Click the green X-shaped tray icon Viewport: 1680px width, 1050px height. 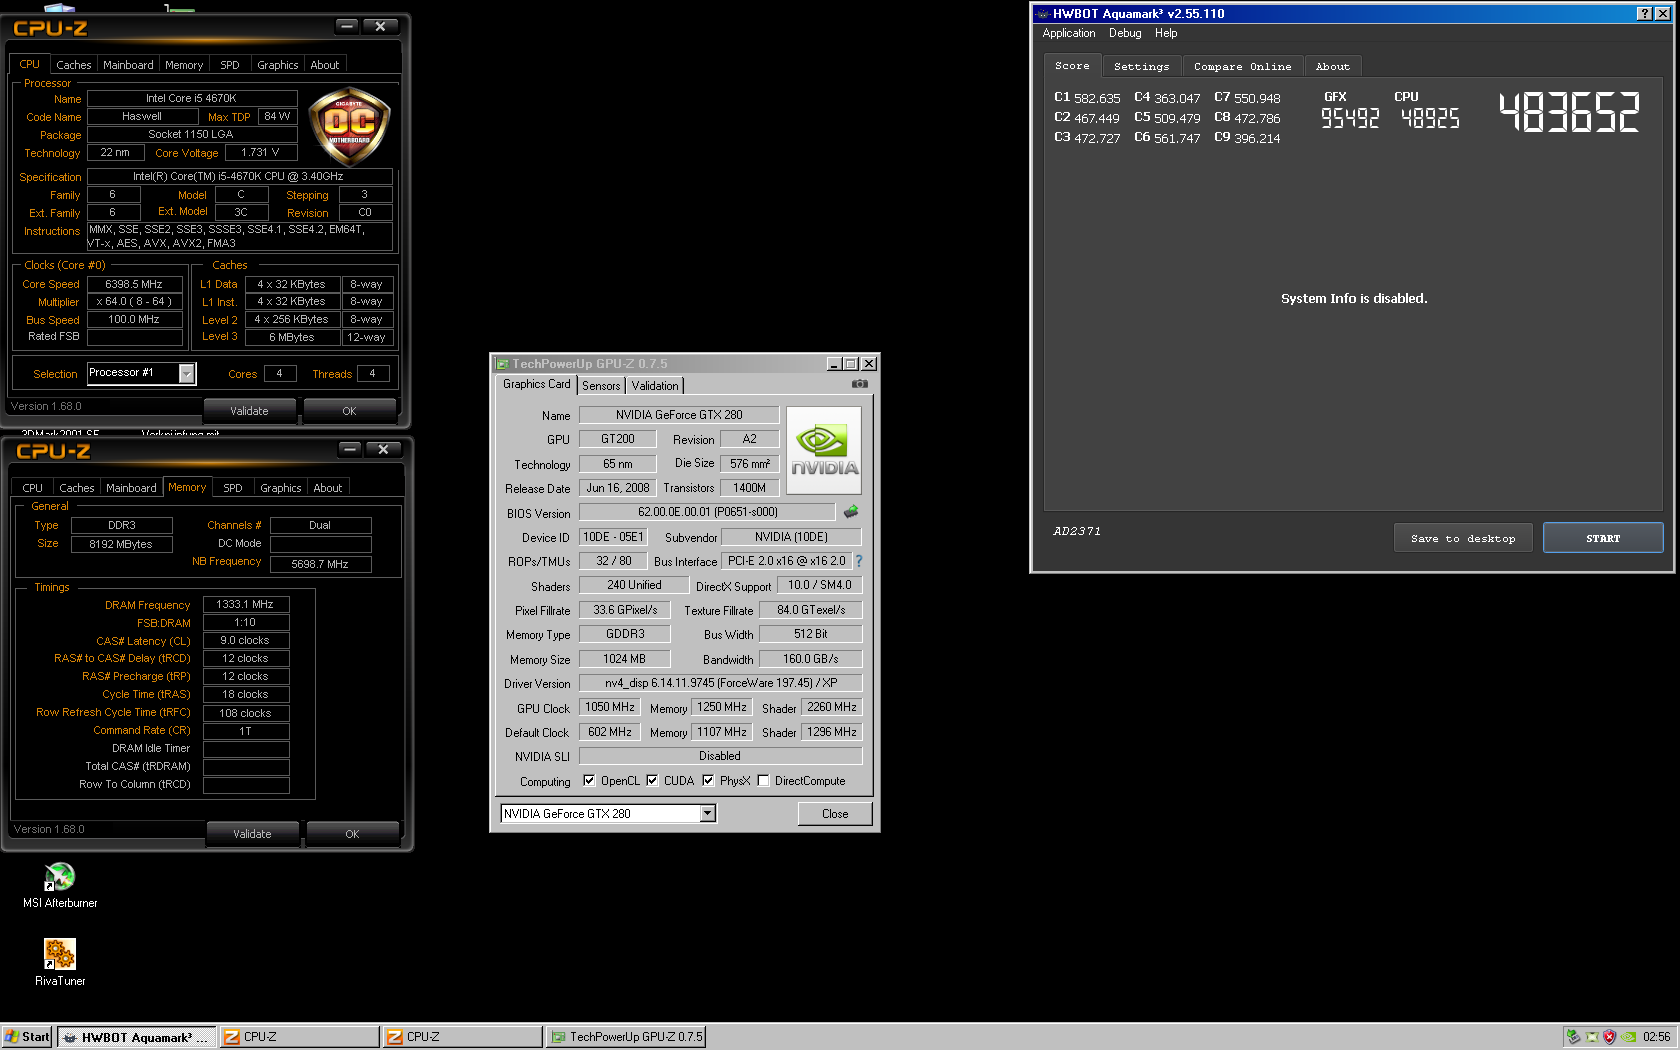(1591, 1037)
